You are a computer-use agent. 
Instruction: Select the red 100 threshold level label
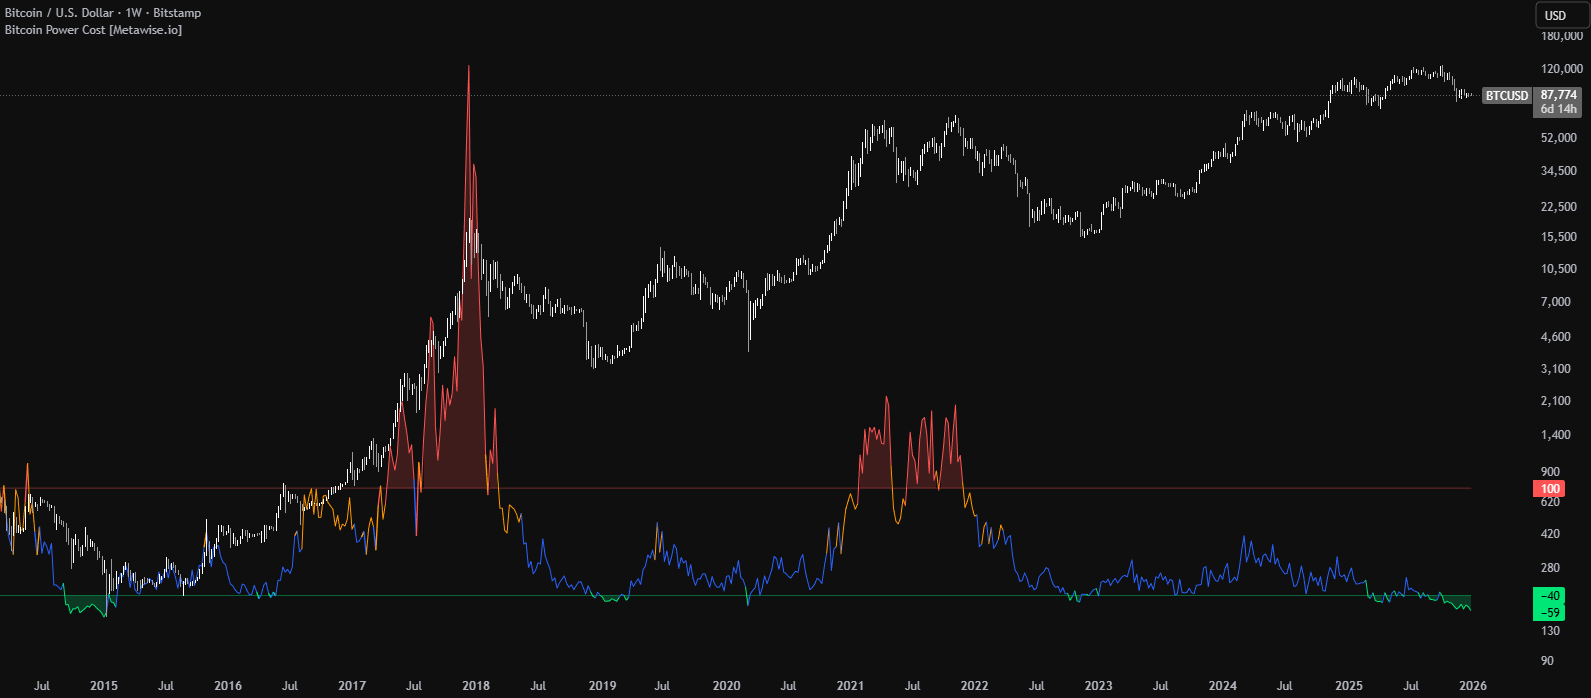(x=1550, y=489)
